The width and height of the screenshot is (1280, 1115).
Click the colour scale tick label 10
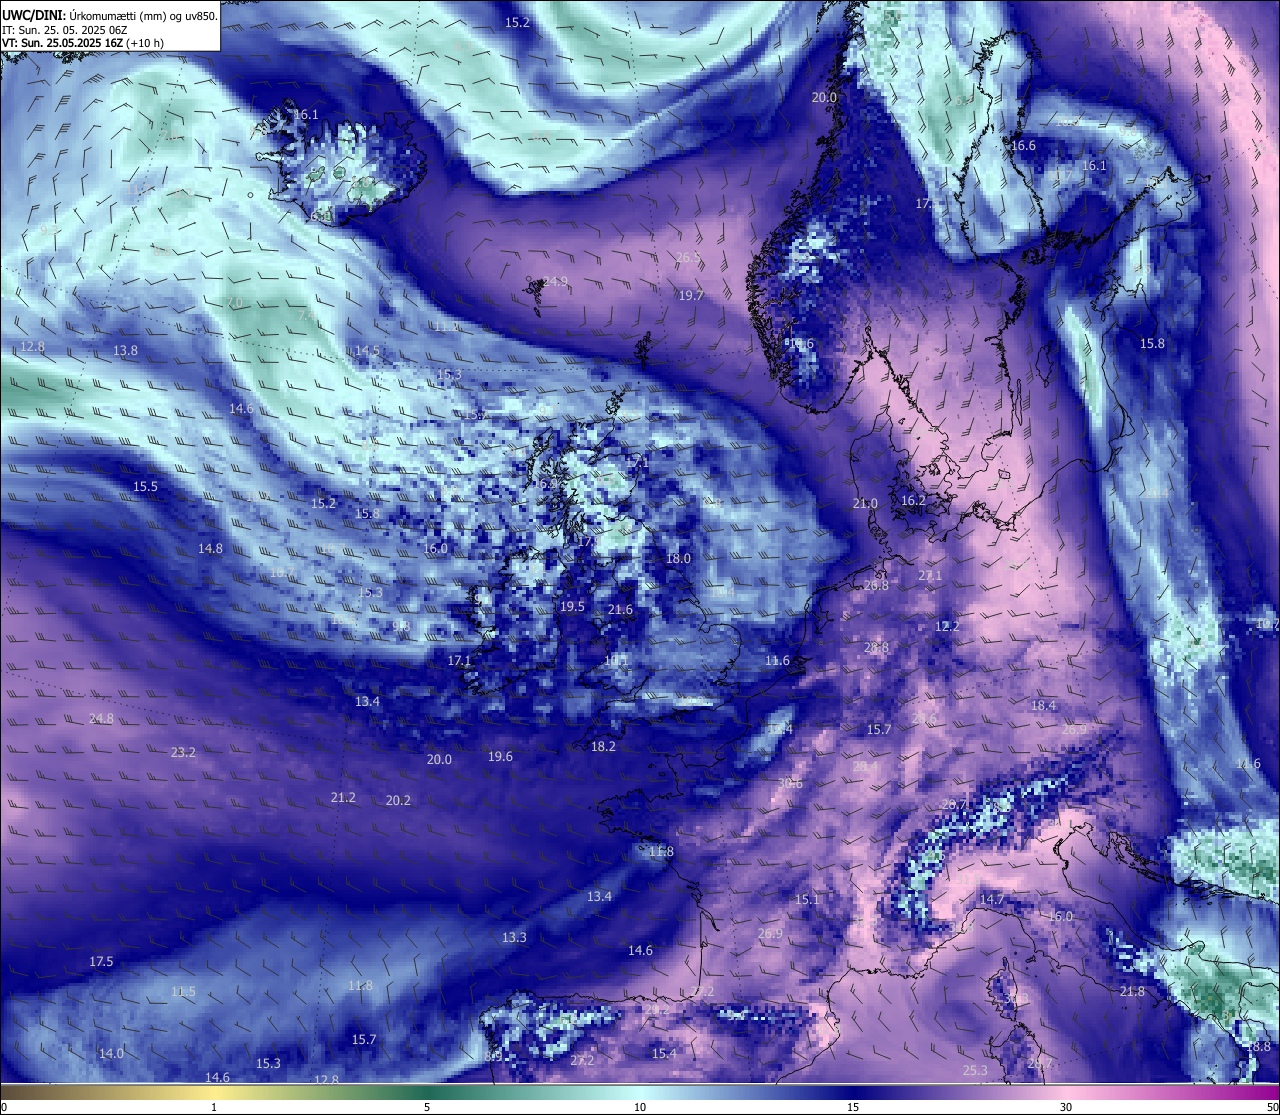click(x=640, y=1106)
